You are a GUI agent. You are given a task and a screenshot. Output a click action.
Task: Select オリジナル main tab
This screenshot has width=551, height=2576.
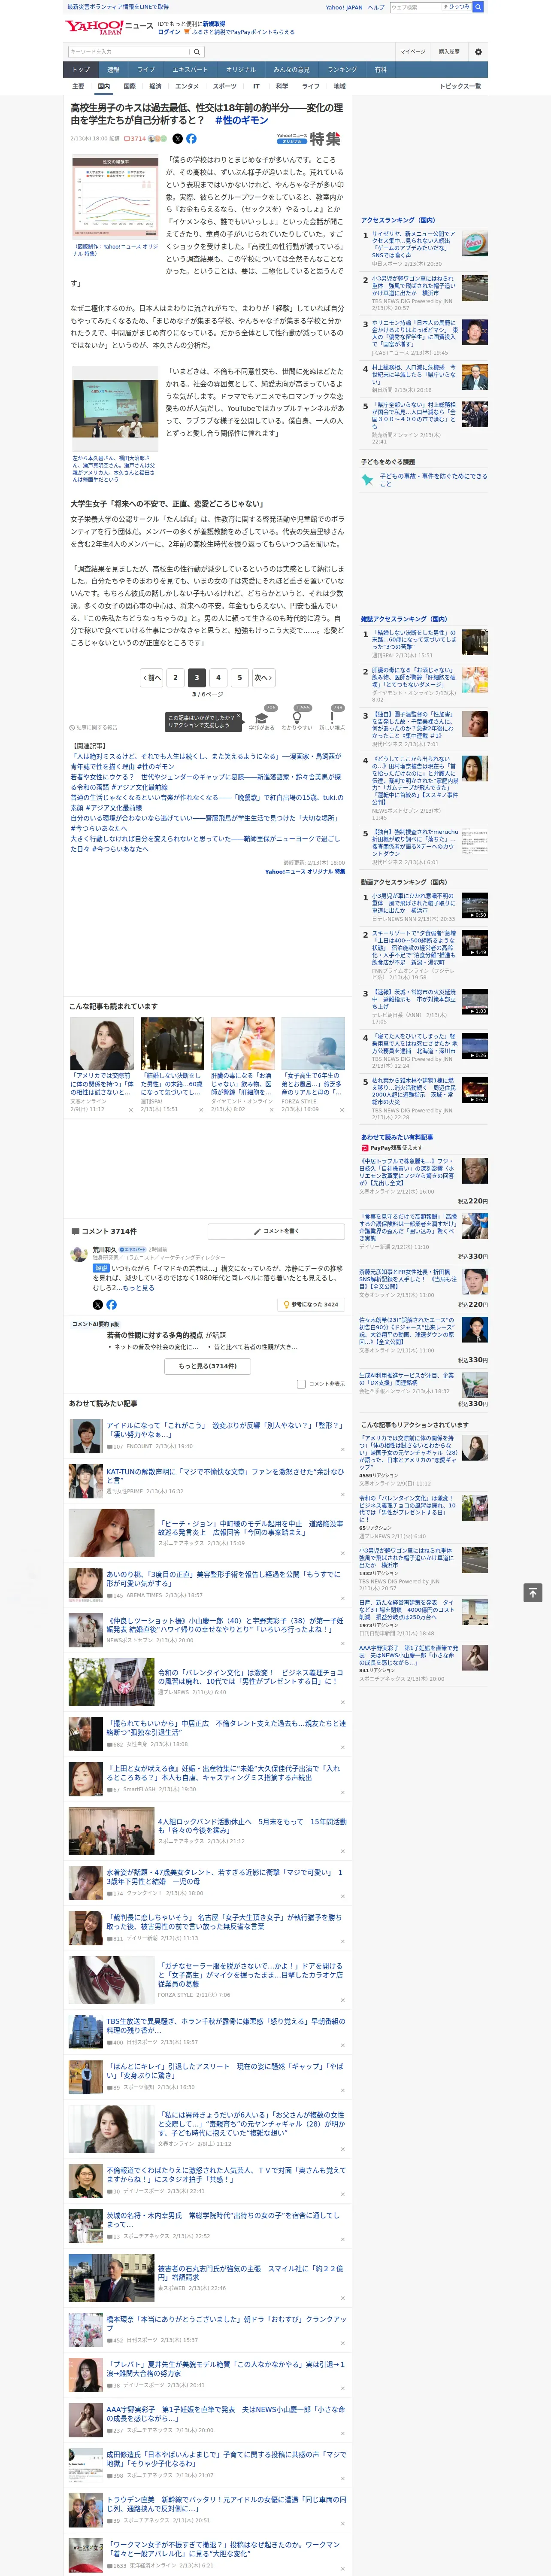[x=241, y=70]
